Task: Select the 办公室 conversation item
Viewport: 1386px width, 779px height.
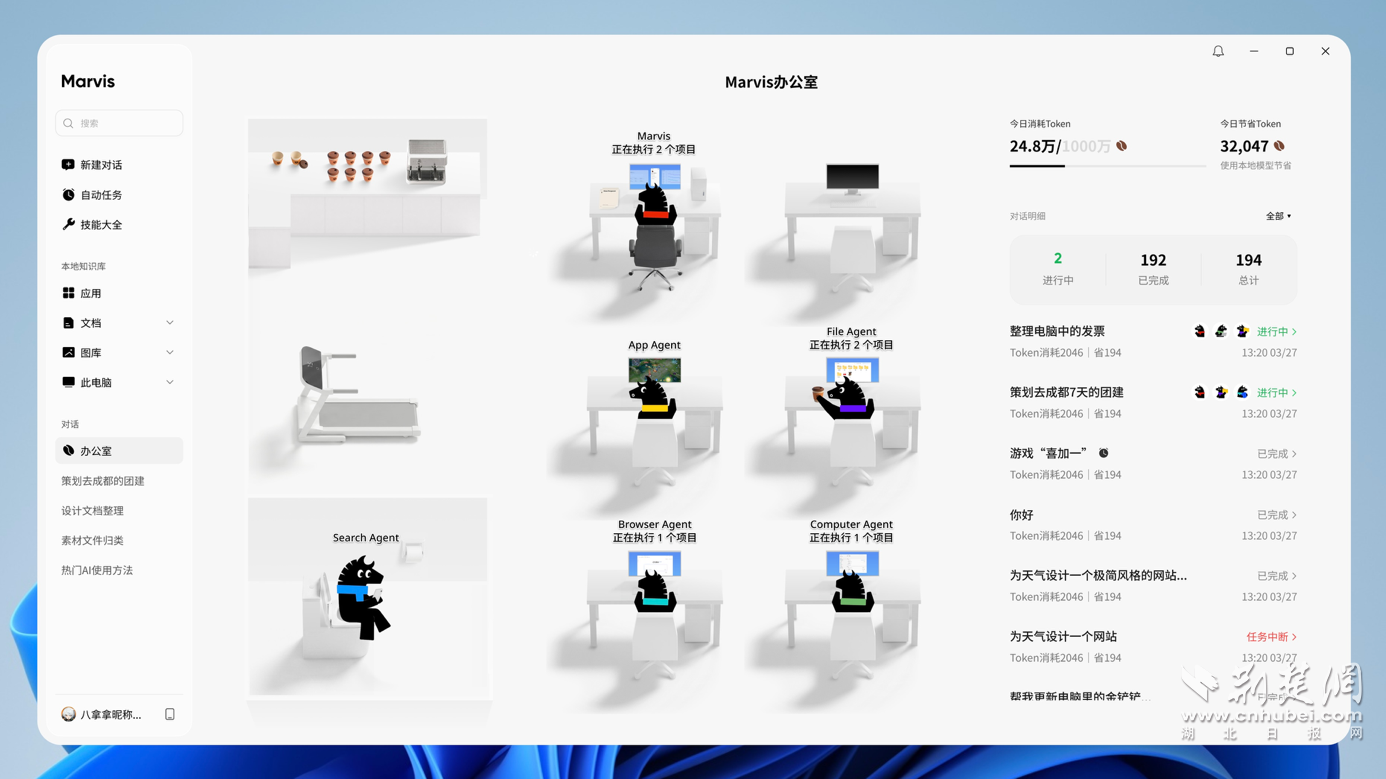Action: point(119,451)
